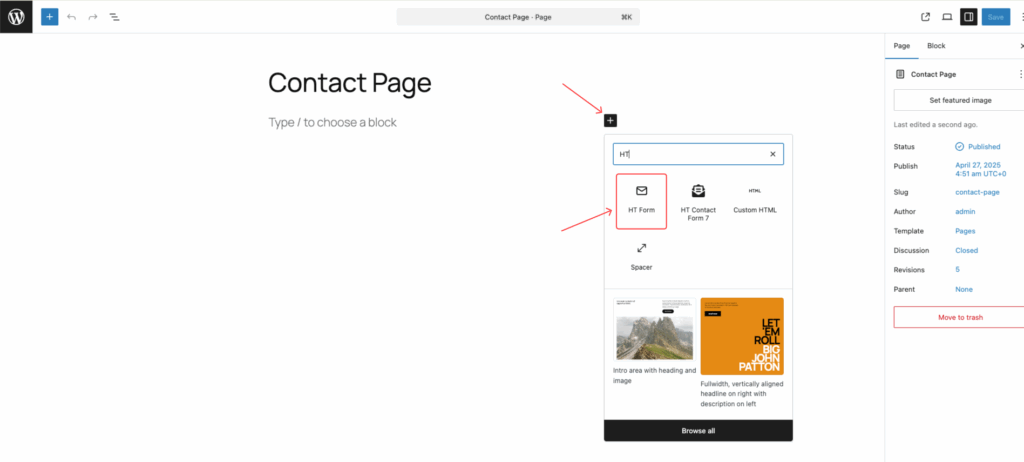
Task: Click the Contact Page title
Action: 349,83
